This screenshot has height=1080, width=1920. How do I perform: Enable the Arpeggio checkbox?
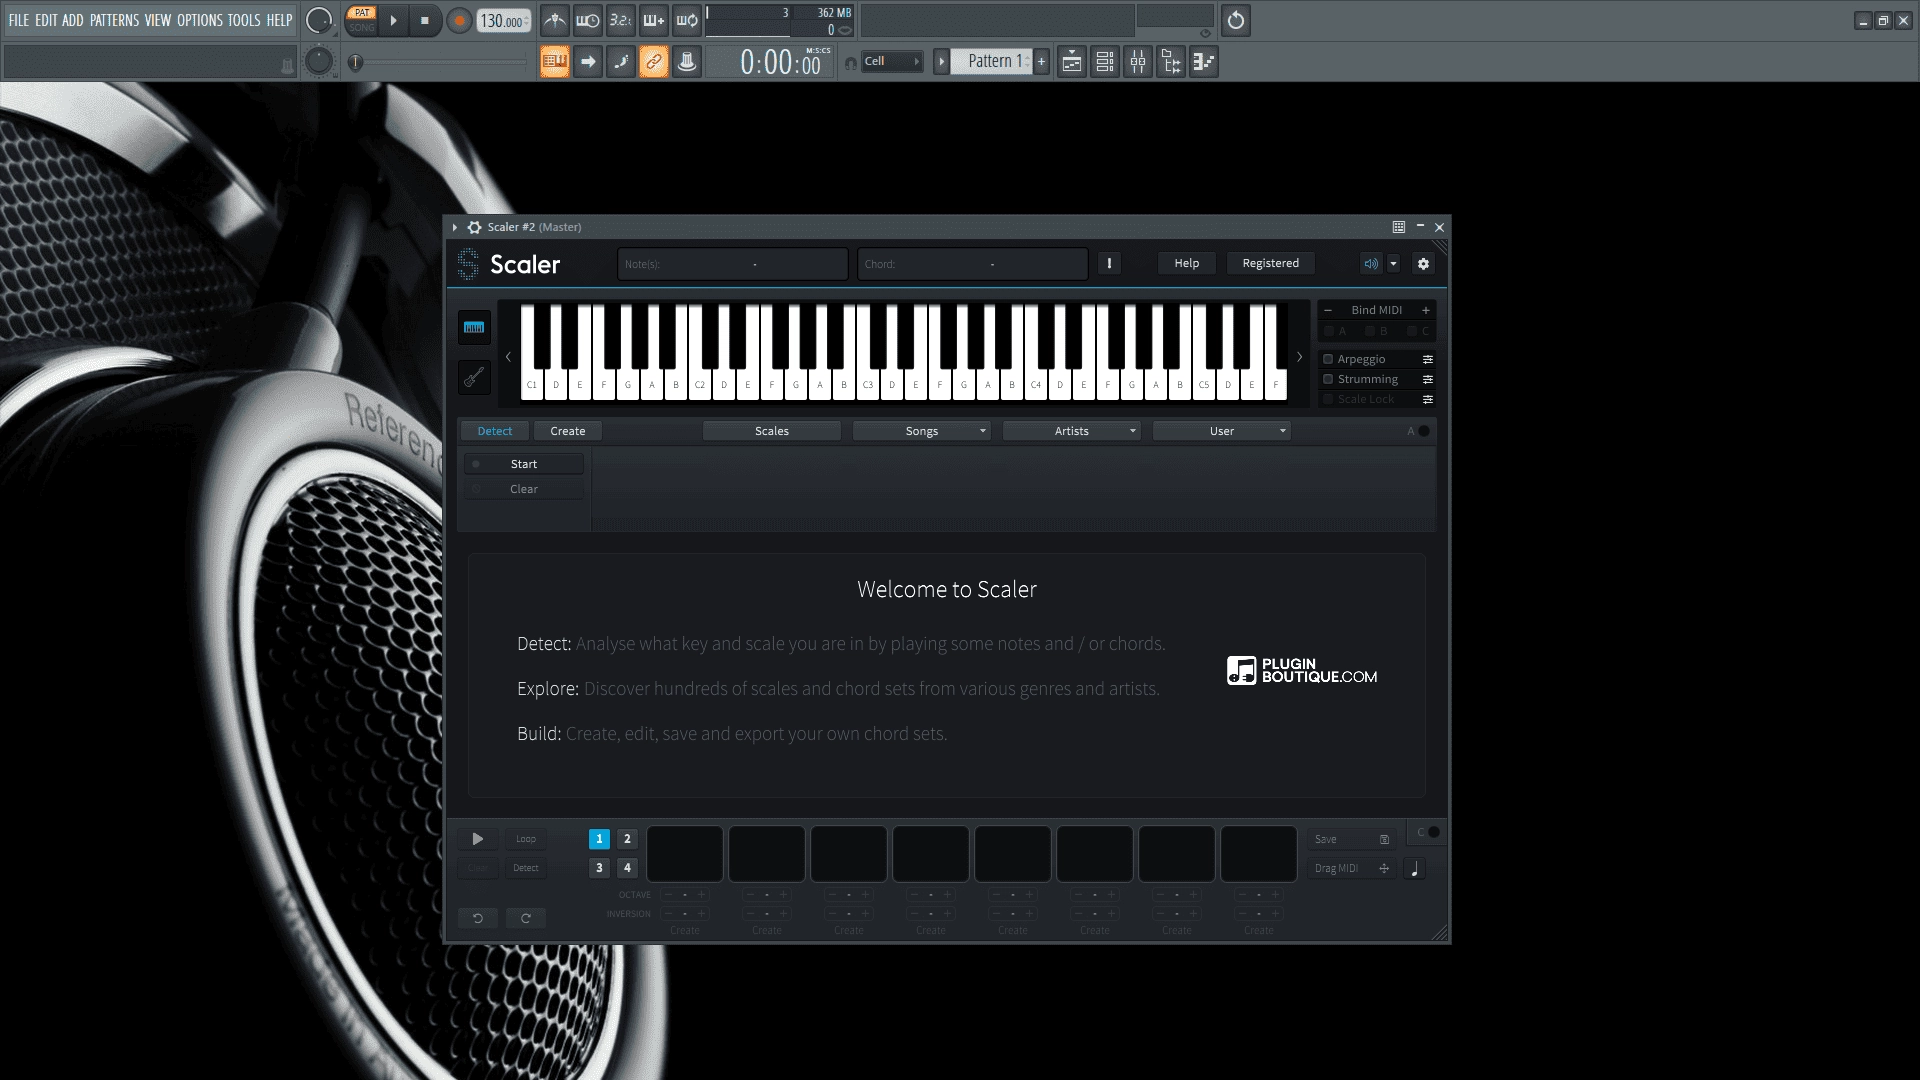tap(1328, 359)
